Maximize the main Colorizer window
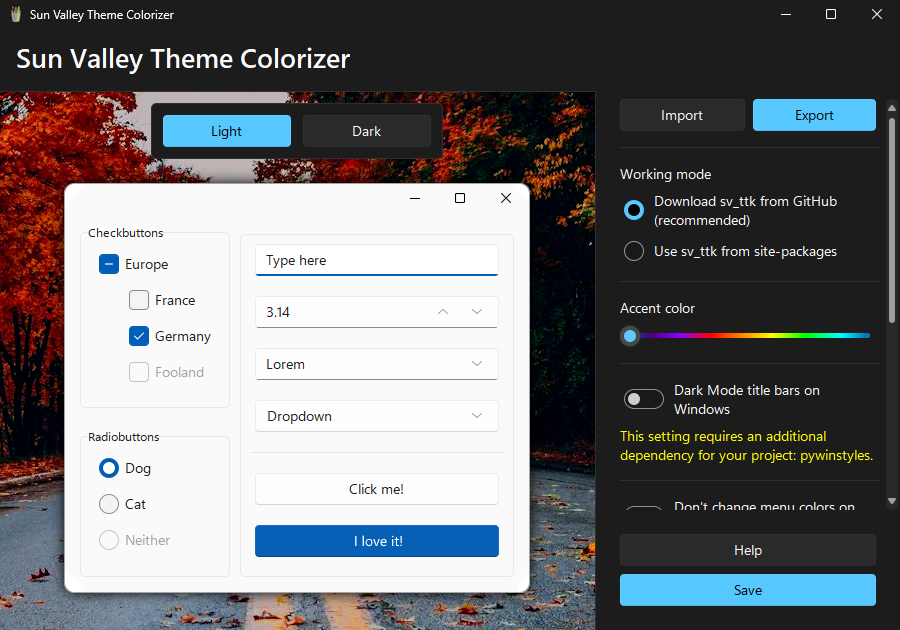 tap(831, 15)
